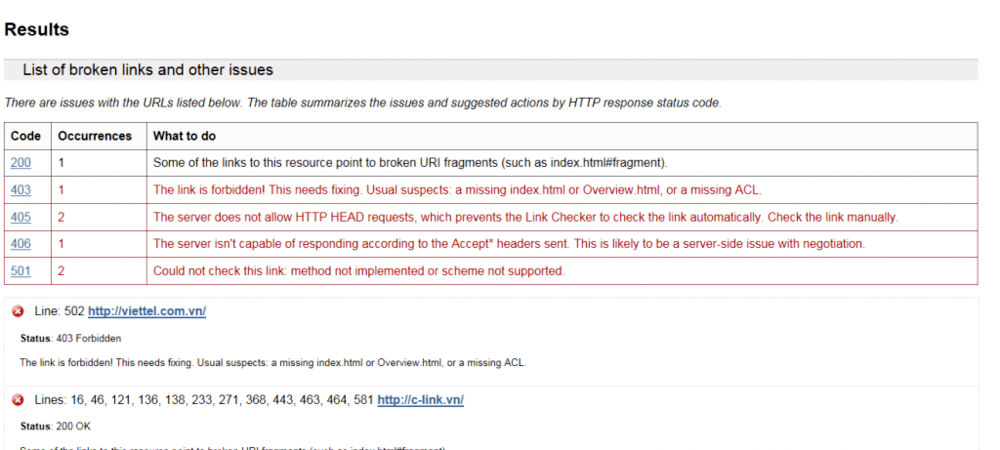Click the red error icon beside c-link.vn
Screen dimensions: 1000x450
[18, 400]
